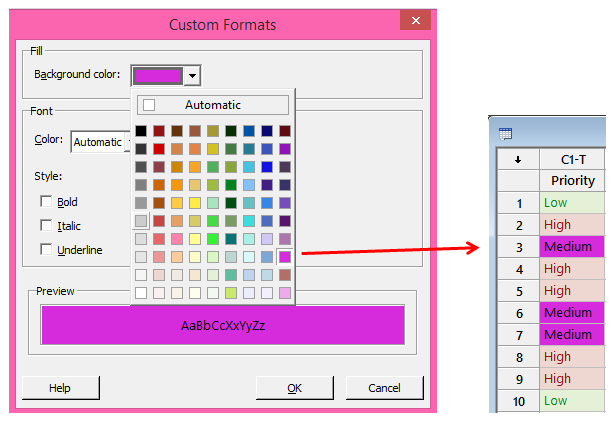Screen dimensions: 614x422
Task: Close the Custom Formats dialog
Action: [410, 23]
